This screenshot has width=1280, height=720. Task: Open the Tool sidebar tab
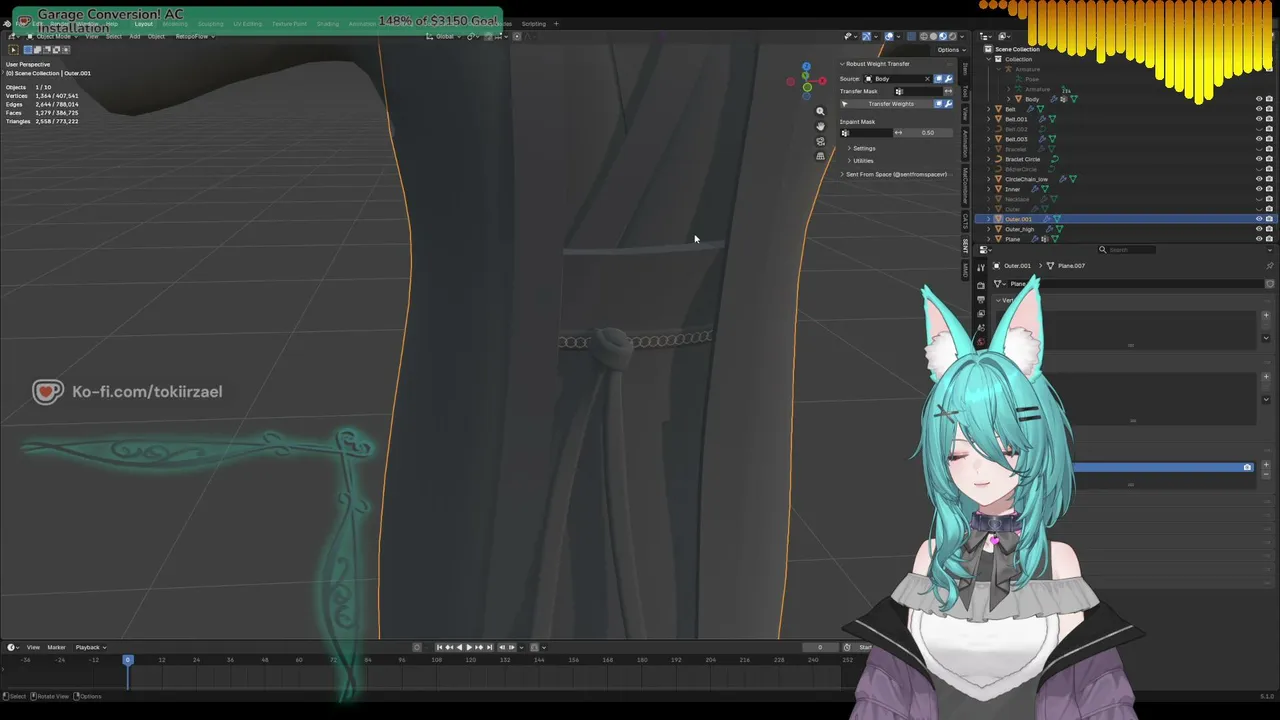965,91
